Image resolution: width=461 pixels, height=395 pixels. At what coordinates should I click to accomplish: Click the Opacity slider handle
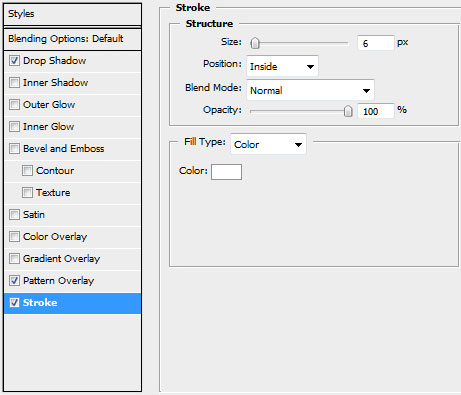point(348,111)
